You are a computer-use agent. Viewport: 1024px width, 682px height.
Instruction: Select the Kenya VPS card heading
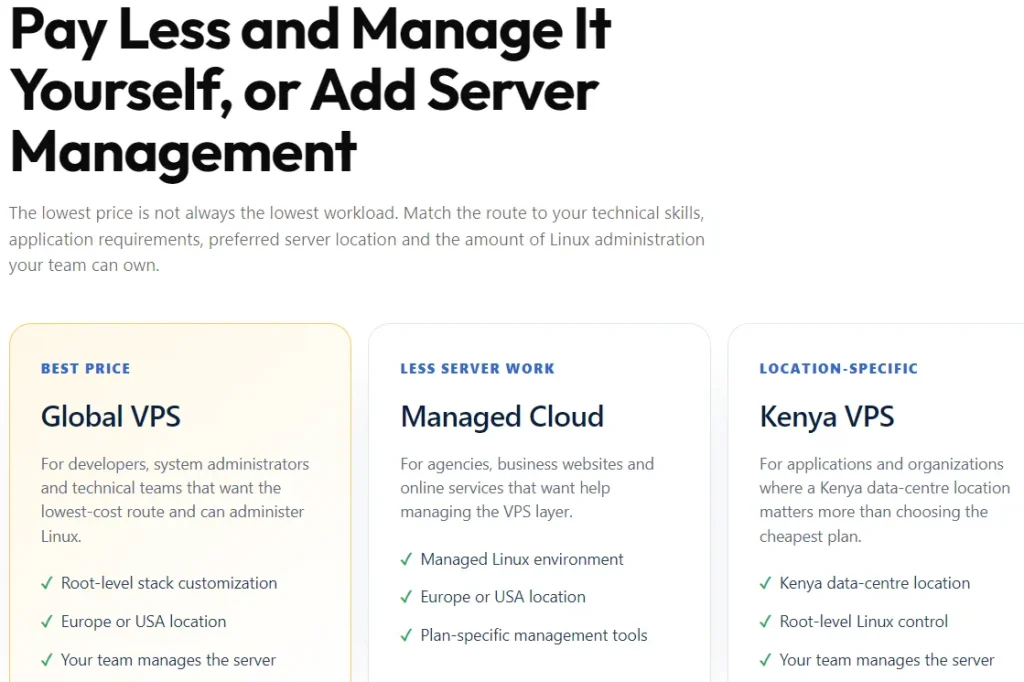[x=826, y=417]
